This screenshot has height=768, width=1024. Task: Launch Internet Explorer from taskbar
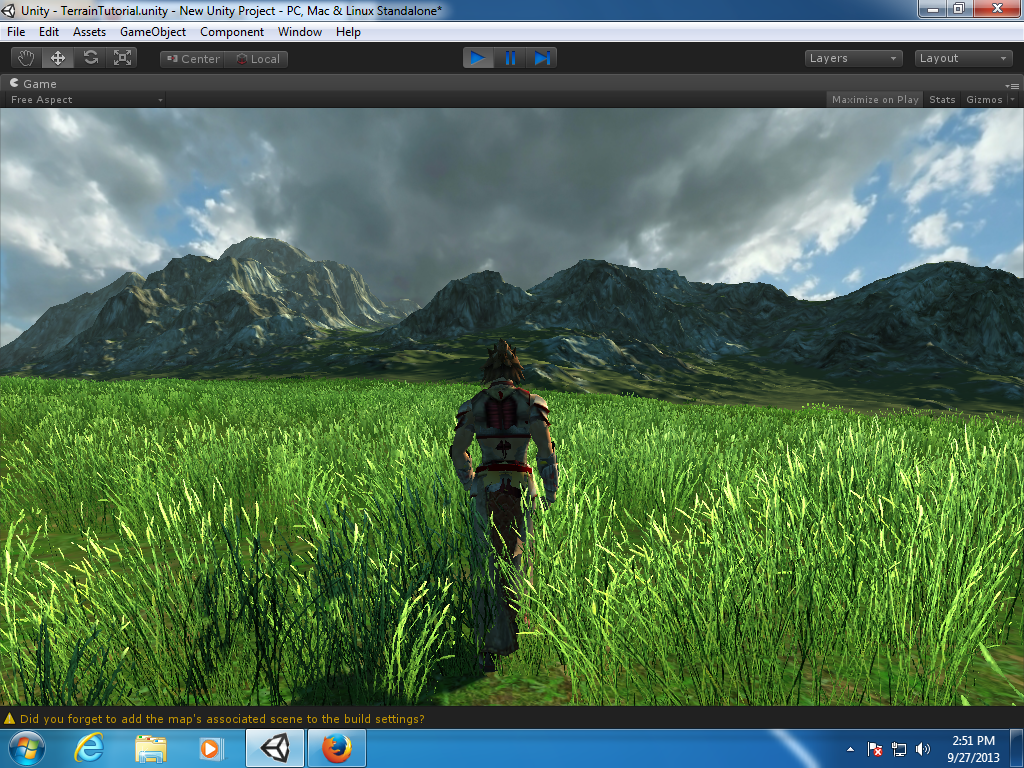89,748
